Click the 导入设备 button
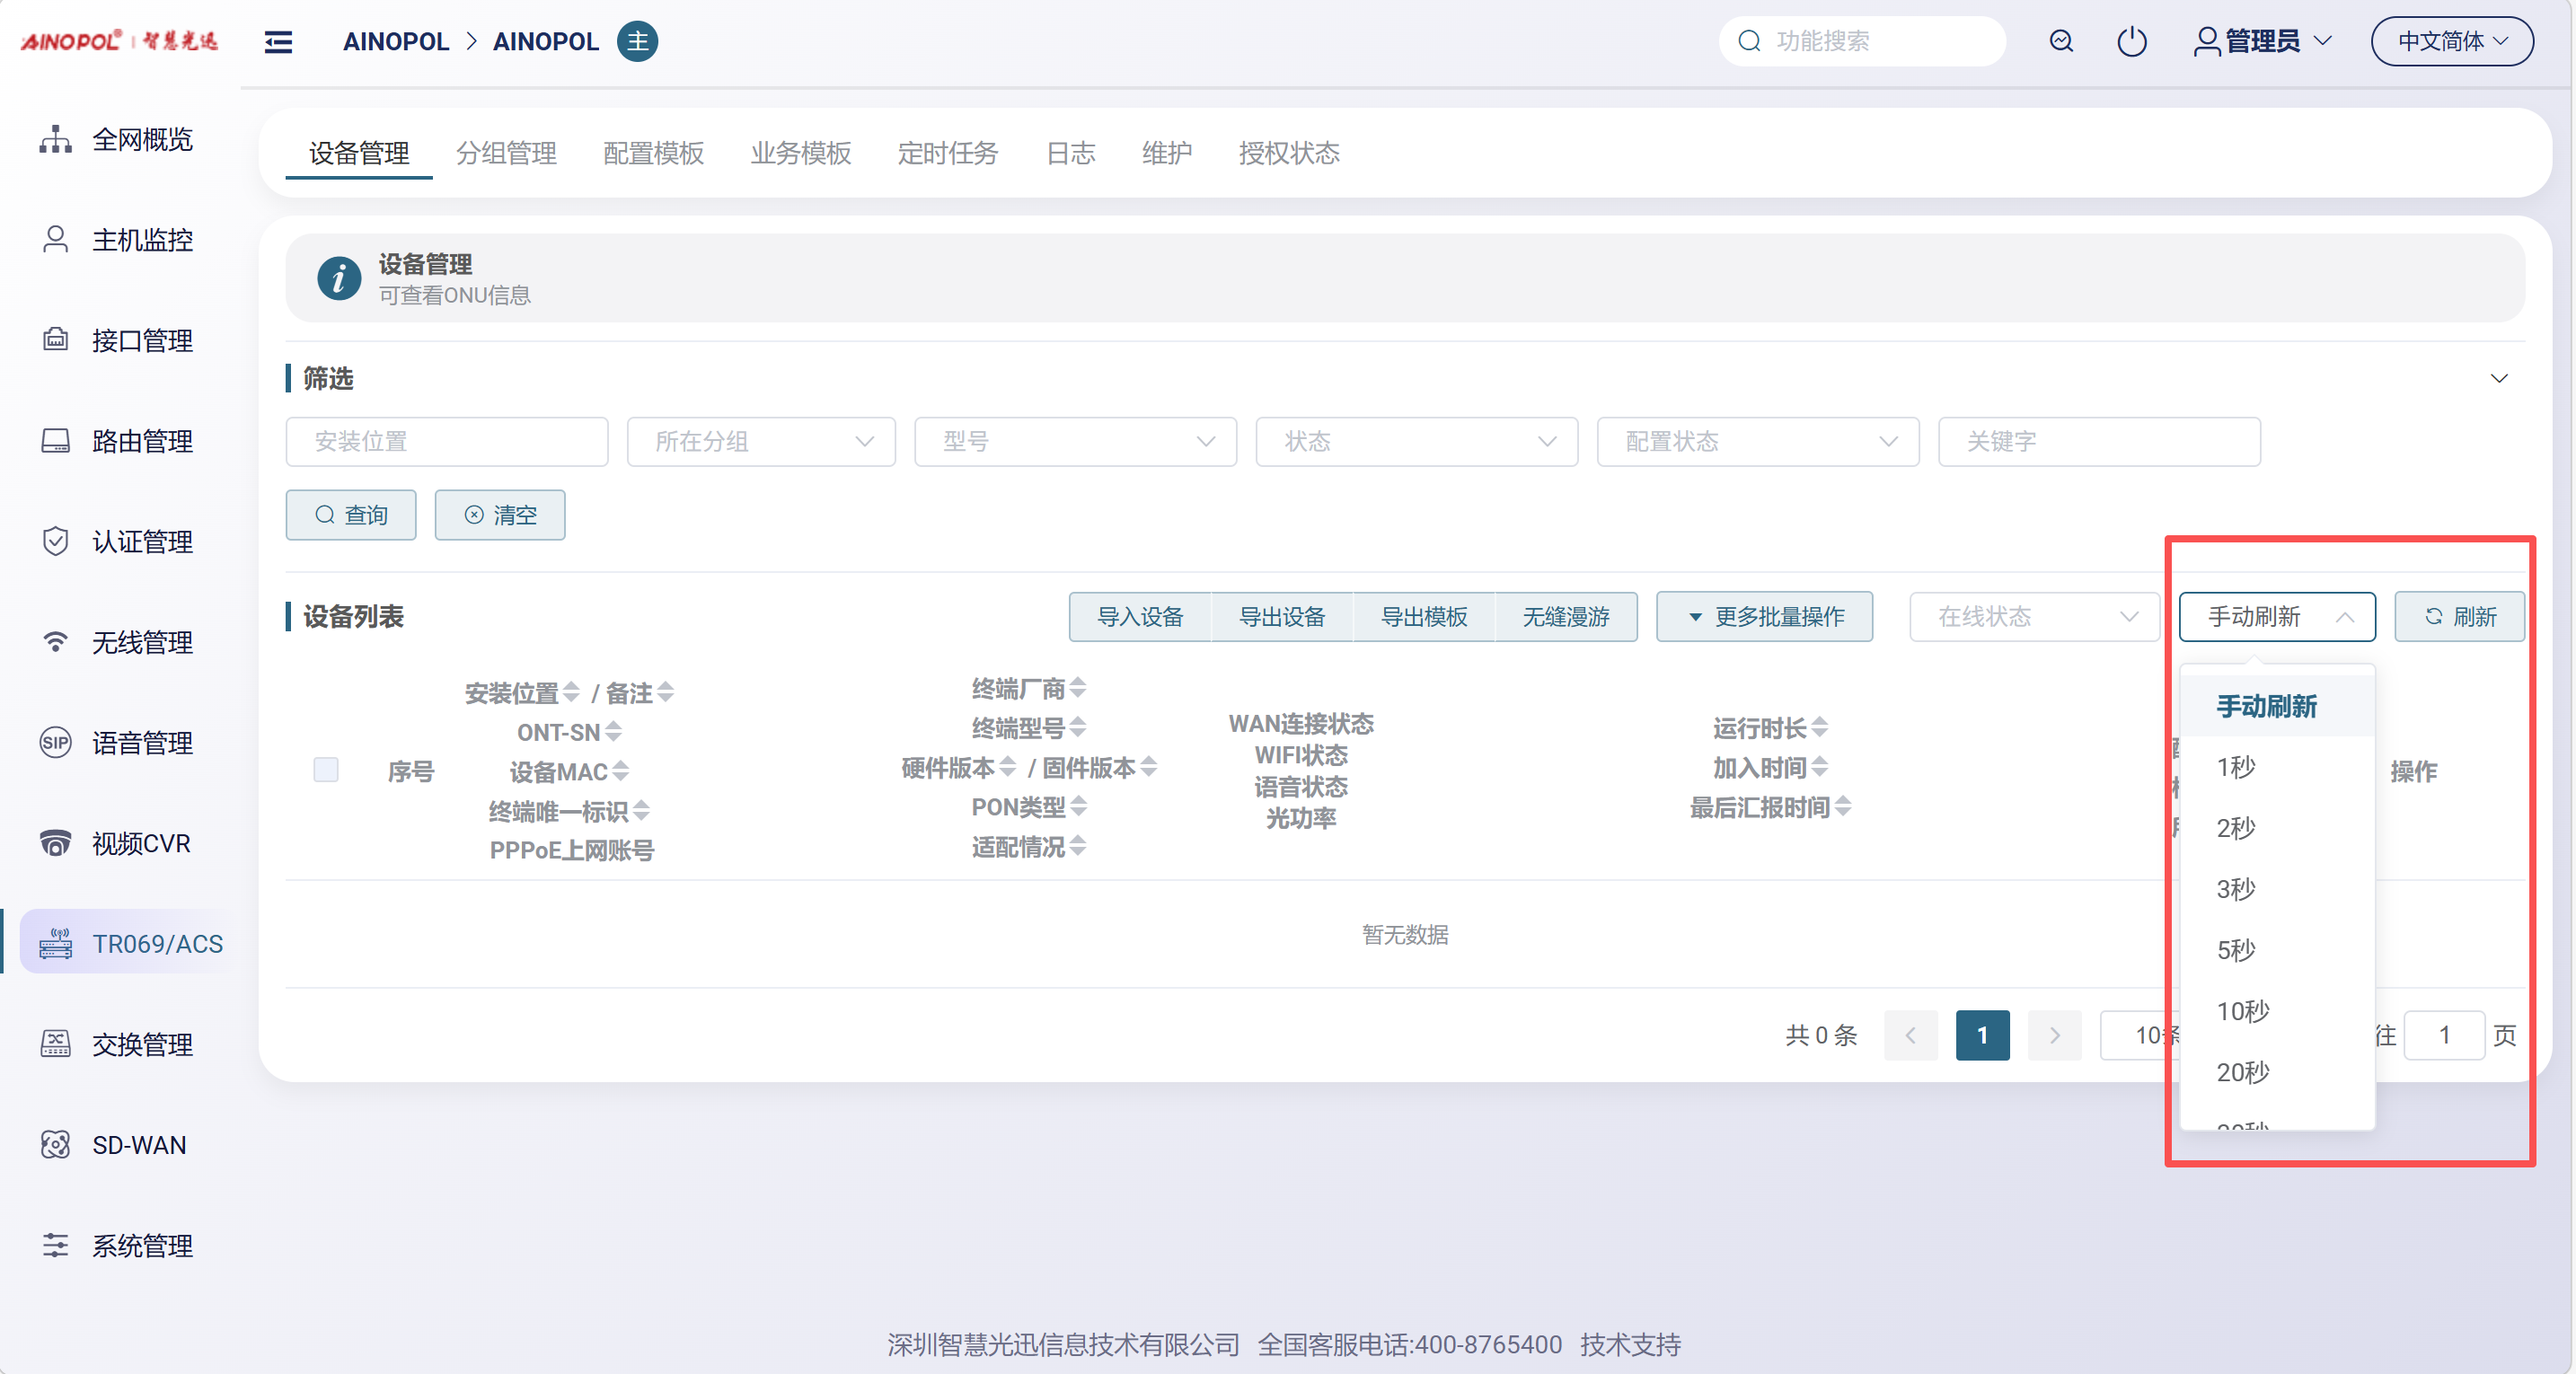 coord(1140,616)
